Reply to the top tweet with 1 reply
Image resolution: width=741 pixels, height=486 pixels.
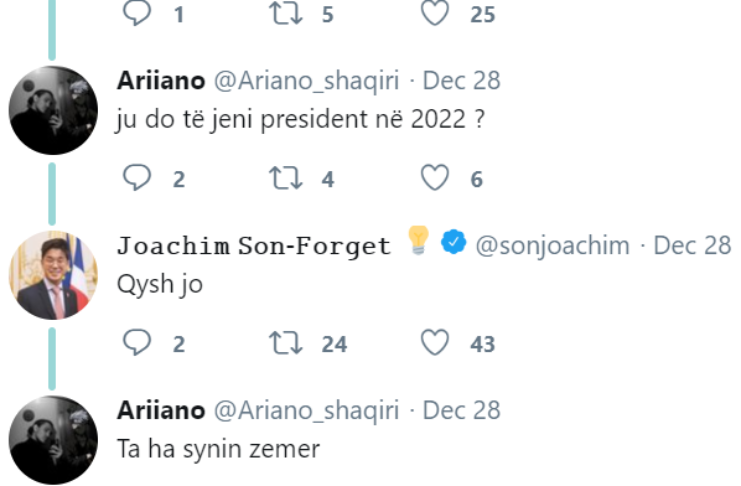136,14
